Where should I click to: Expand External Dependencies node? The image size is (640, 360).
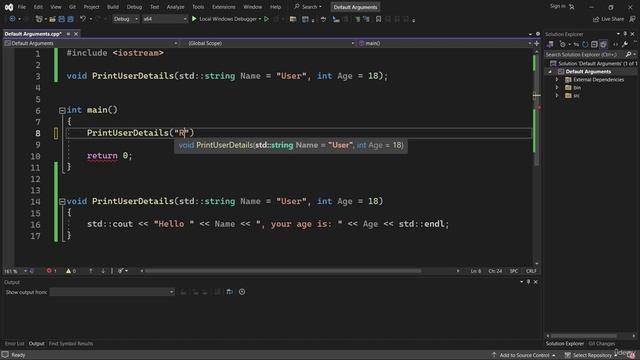point(557,80)
